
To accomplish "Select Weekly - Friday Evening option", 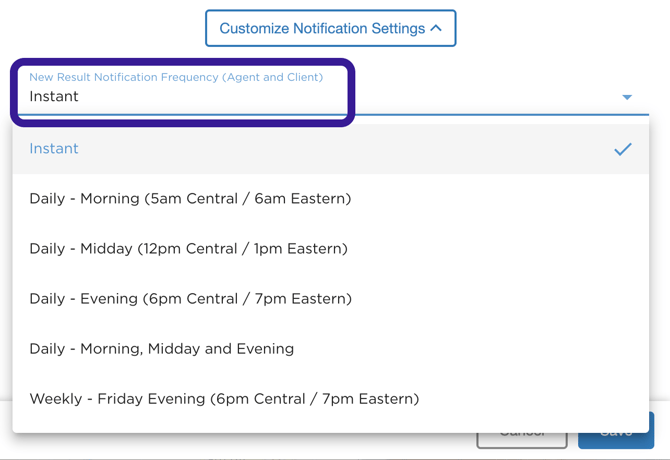I will (x=224, y=399).
